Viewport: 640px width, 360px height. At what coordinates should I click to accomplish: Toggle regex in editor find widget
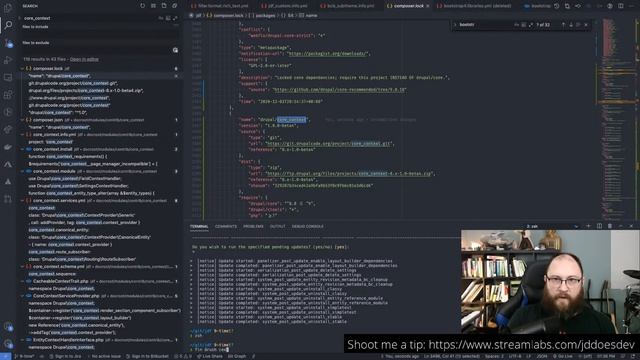click(531, 25)
